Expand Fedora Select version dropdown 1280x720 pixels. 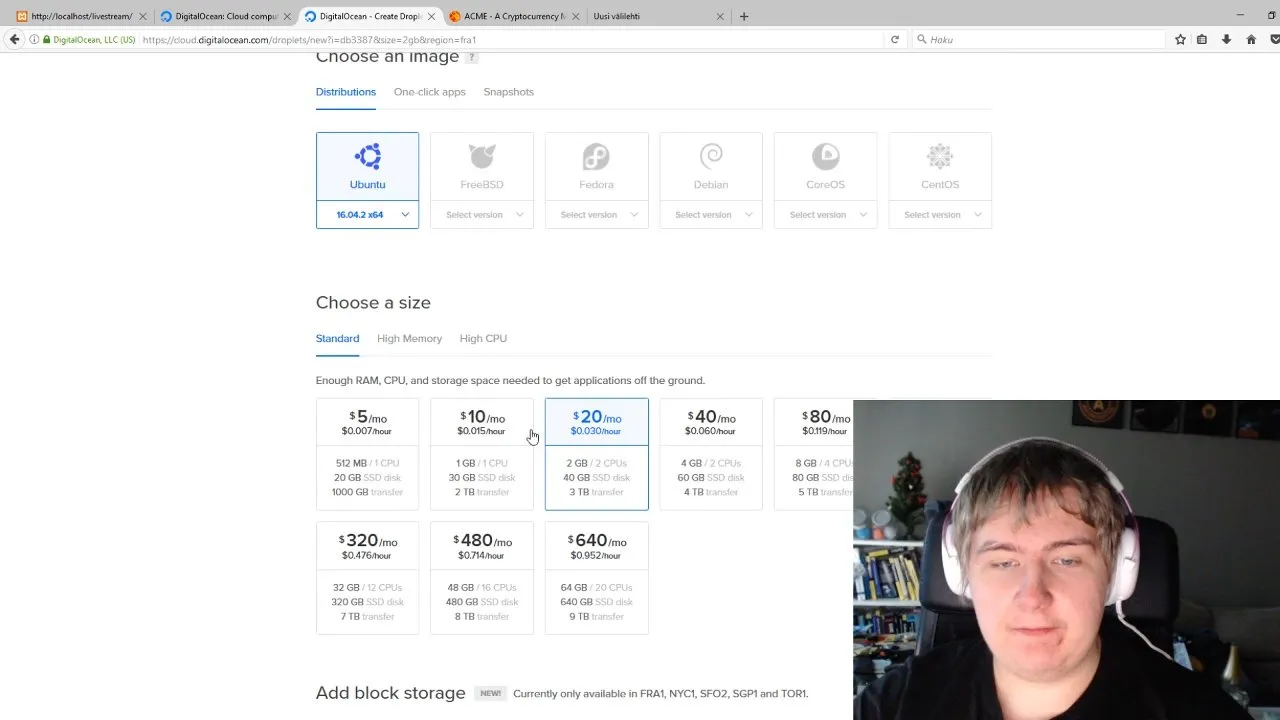(596, 214)
